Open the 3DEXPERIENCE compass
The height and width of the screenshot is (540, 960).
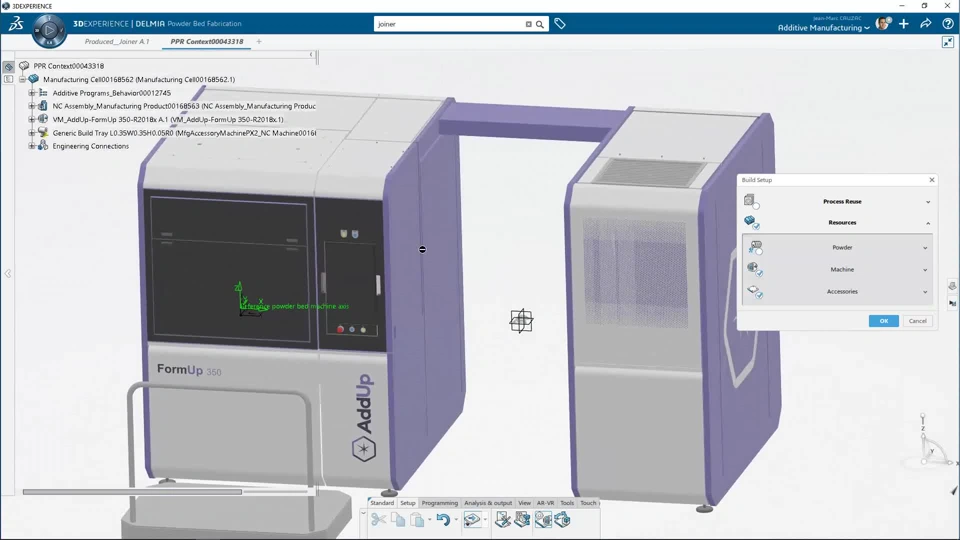click(49, 30)
